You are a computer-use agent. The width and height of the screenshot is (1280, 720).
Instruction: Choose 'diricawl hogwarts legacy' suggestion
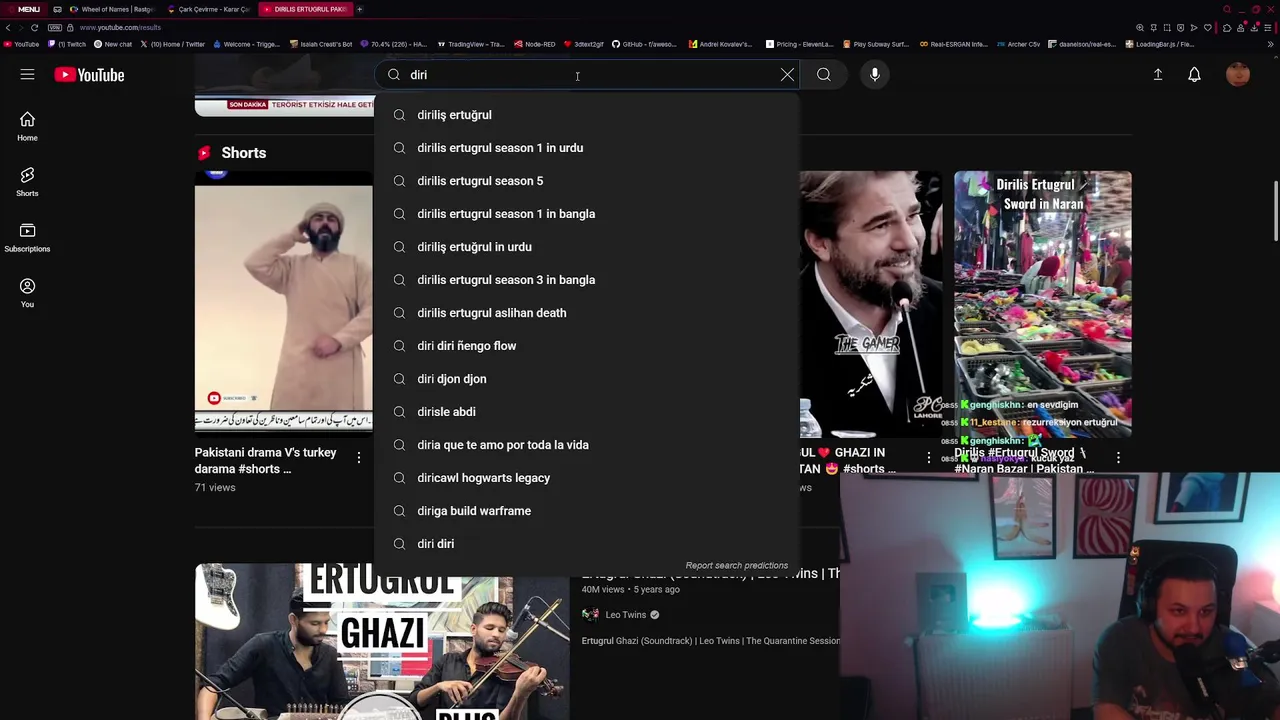587,478
